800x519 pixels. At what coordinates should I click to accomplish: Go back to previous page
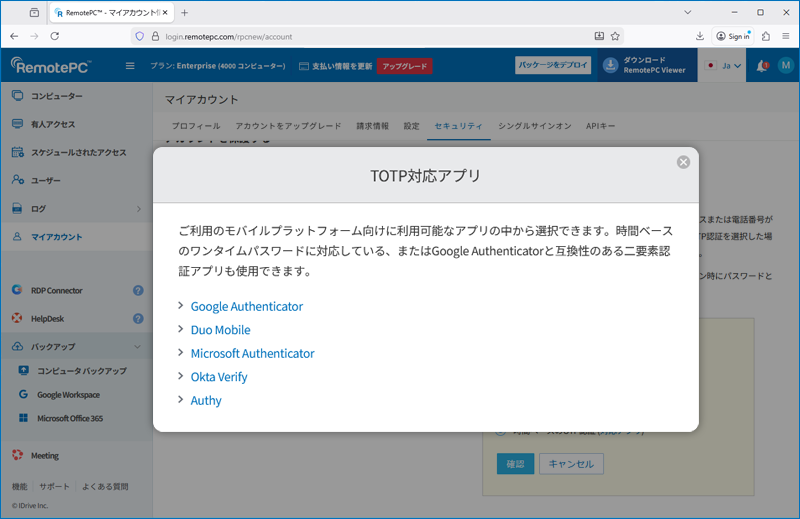click(x=14, y=36)
